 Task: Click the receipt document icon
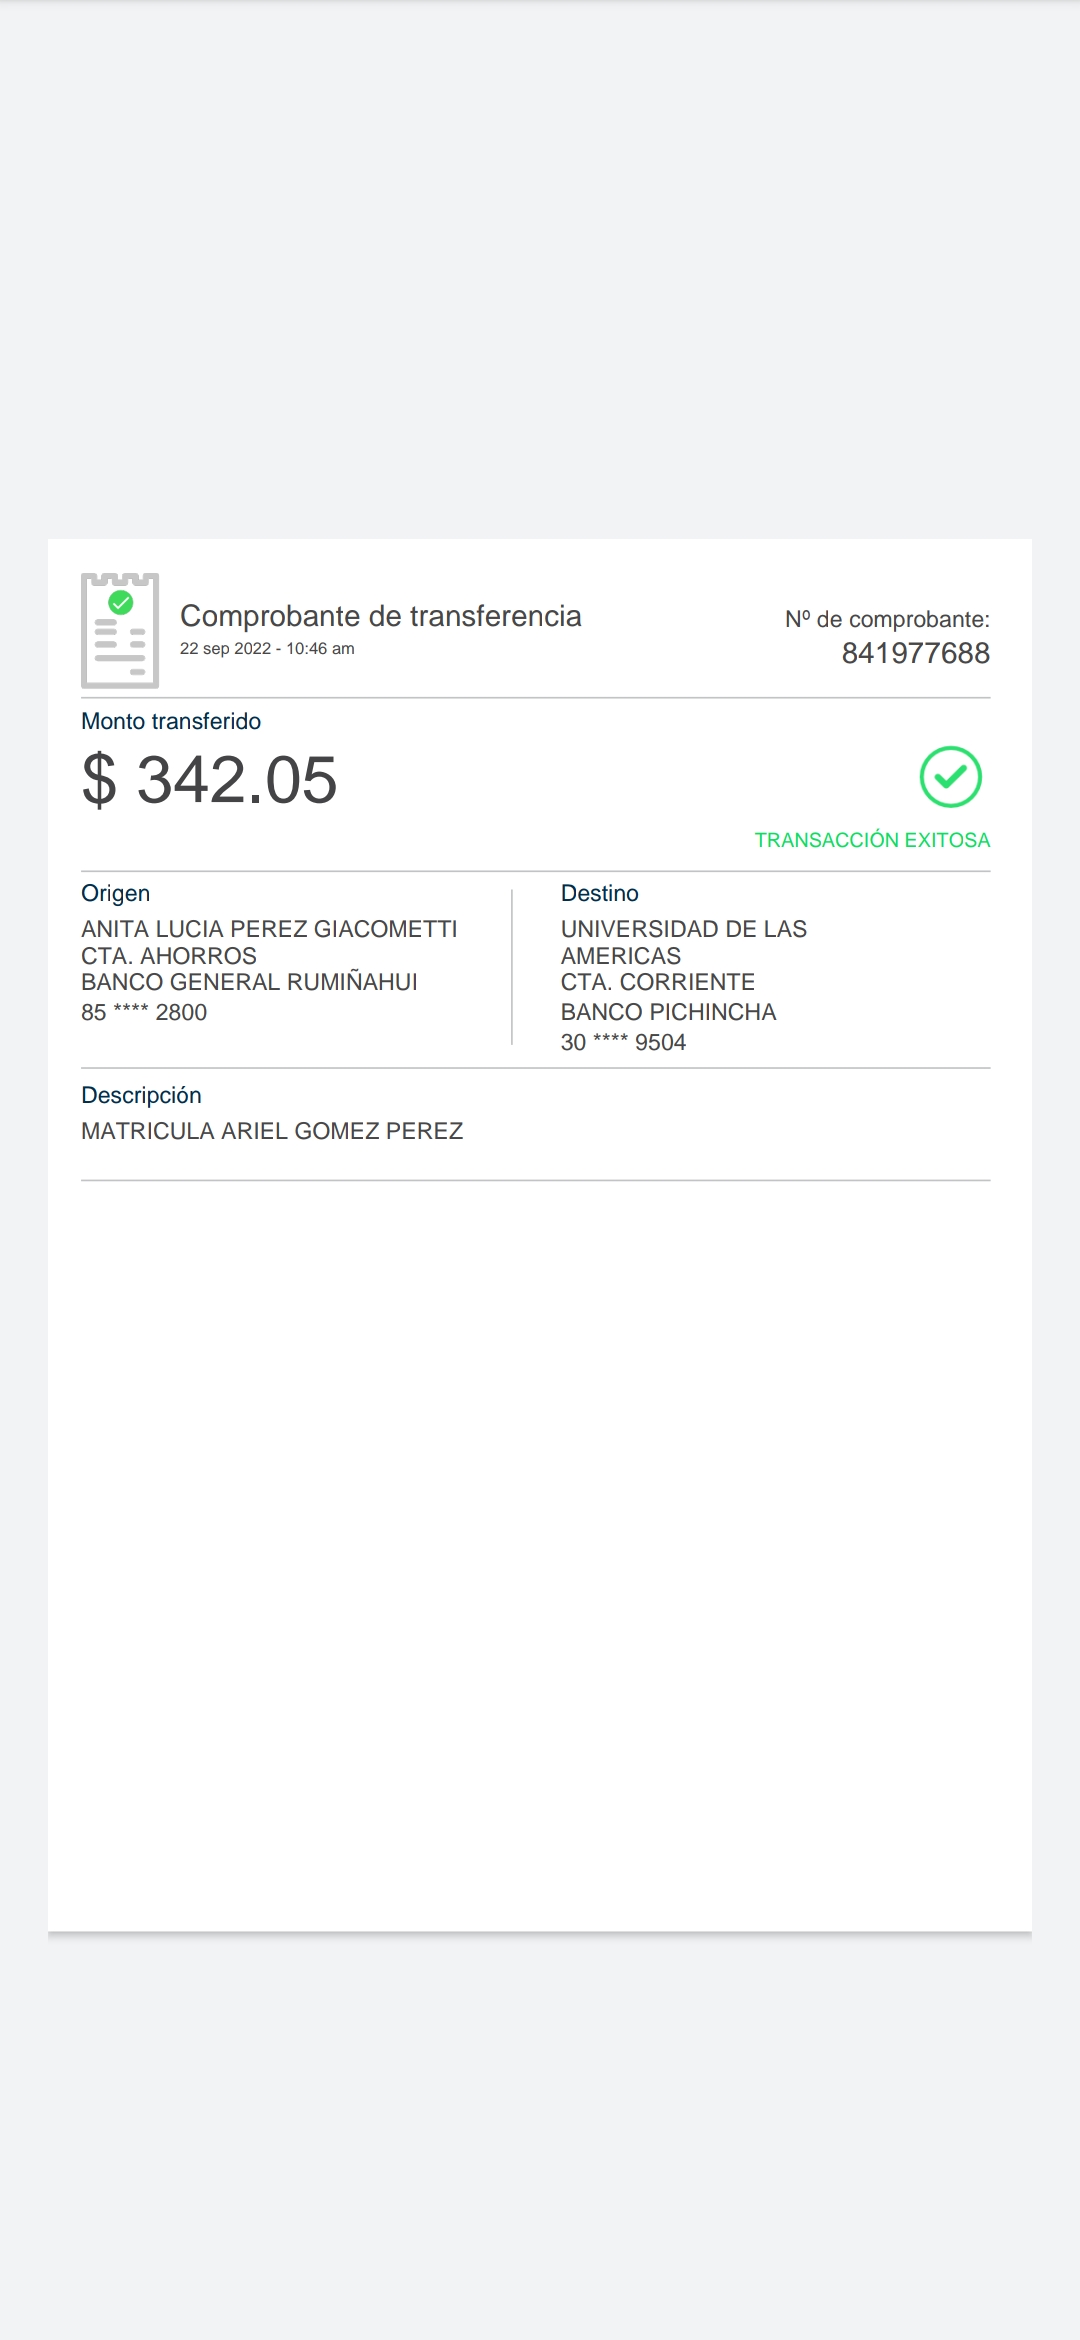coord(120,630)
